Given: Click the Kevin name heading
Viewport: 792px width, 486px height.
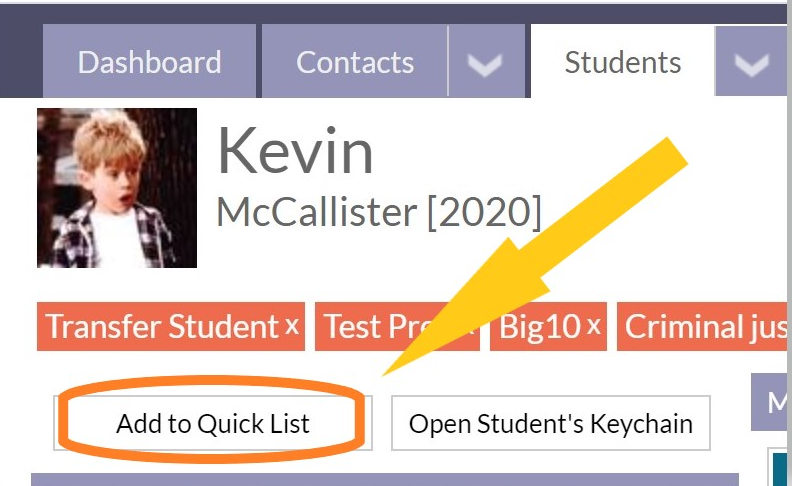Looking at the screenshot, I should [295, 151].
